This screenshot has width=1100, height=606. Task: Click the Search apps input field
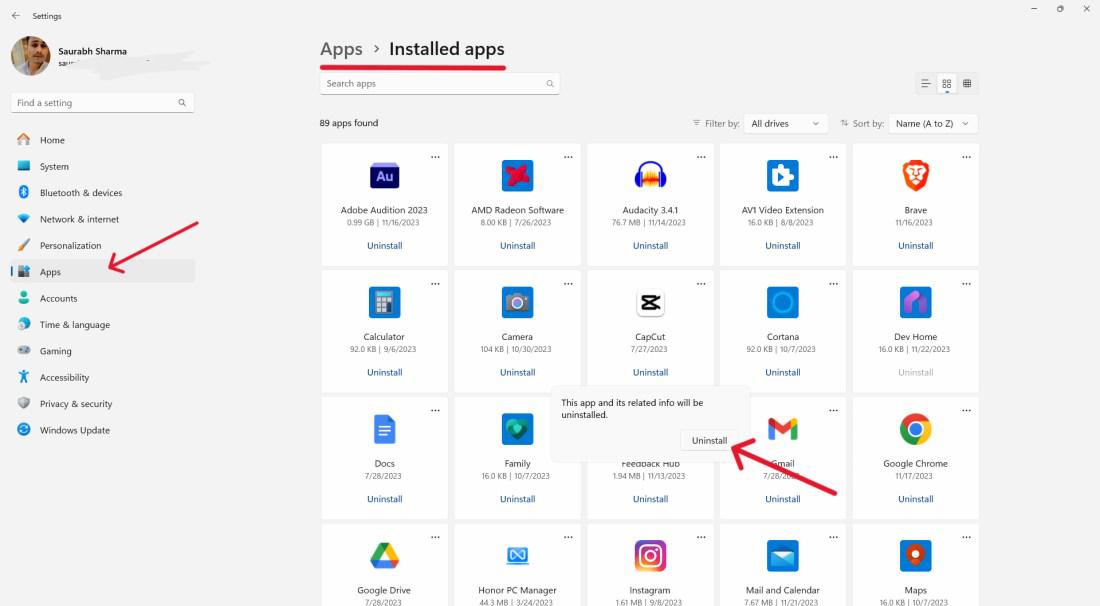439,83
